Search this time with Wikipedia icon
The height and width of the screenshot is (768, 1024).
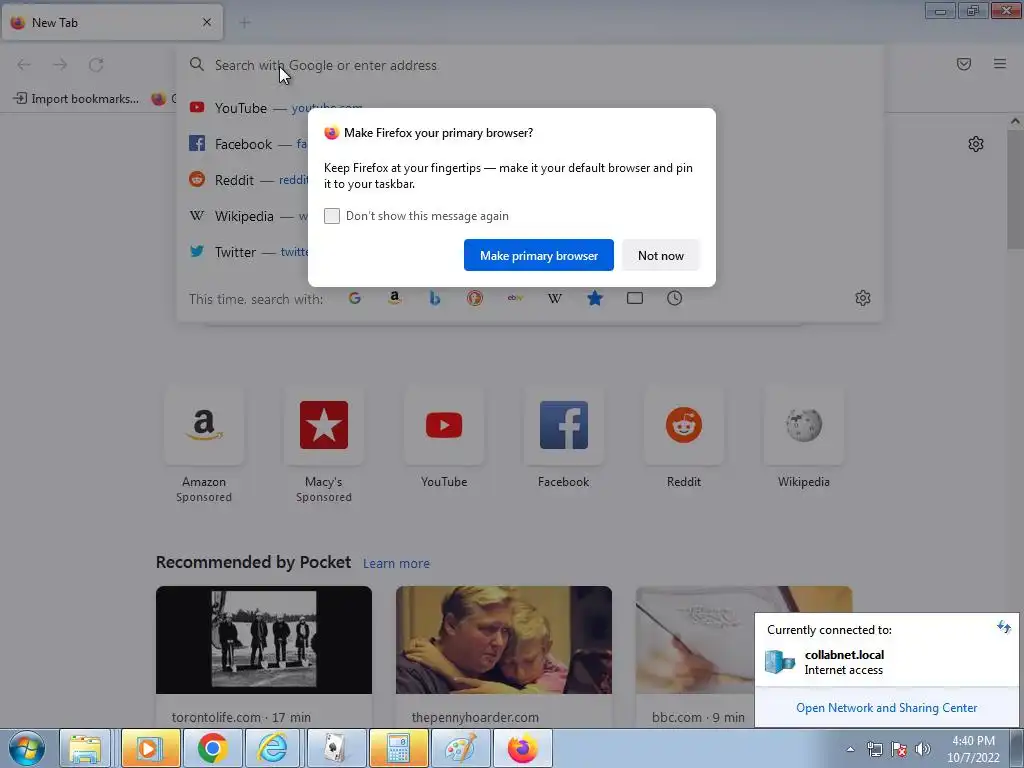click(x=554, y=298)
